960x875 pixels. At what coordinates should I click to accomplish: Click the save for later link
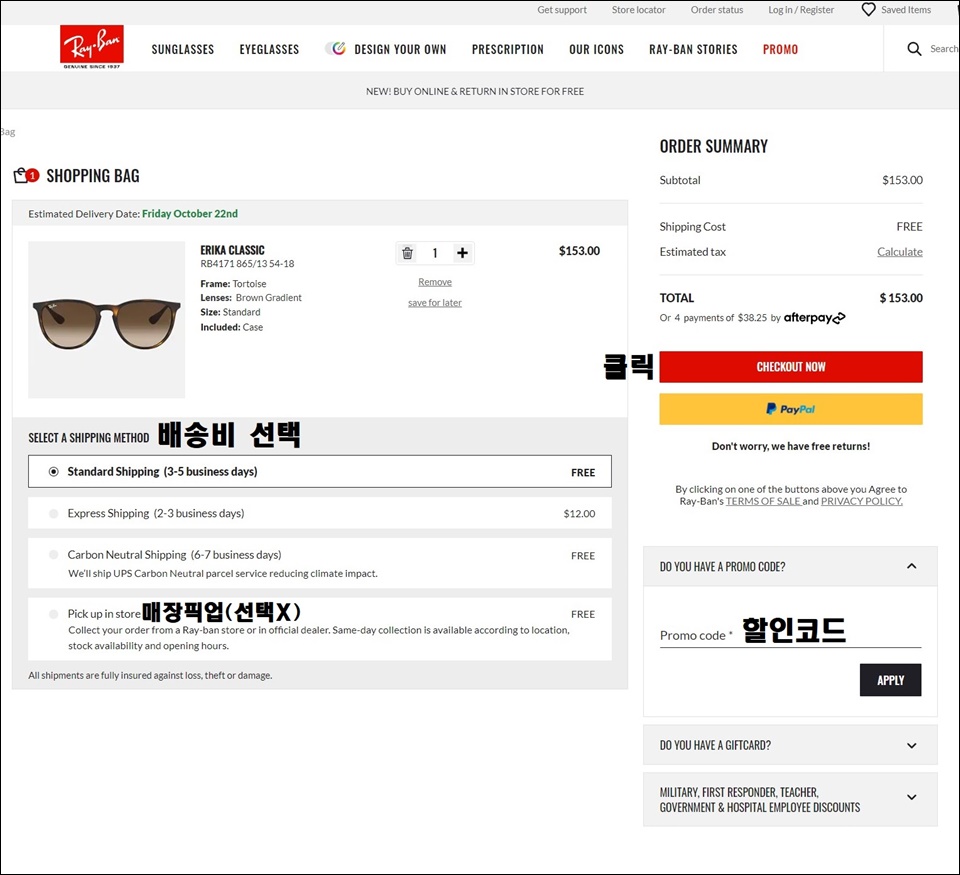point(435,302)
